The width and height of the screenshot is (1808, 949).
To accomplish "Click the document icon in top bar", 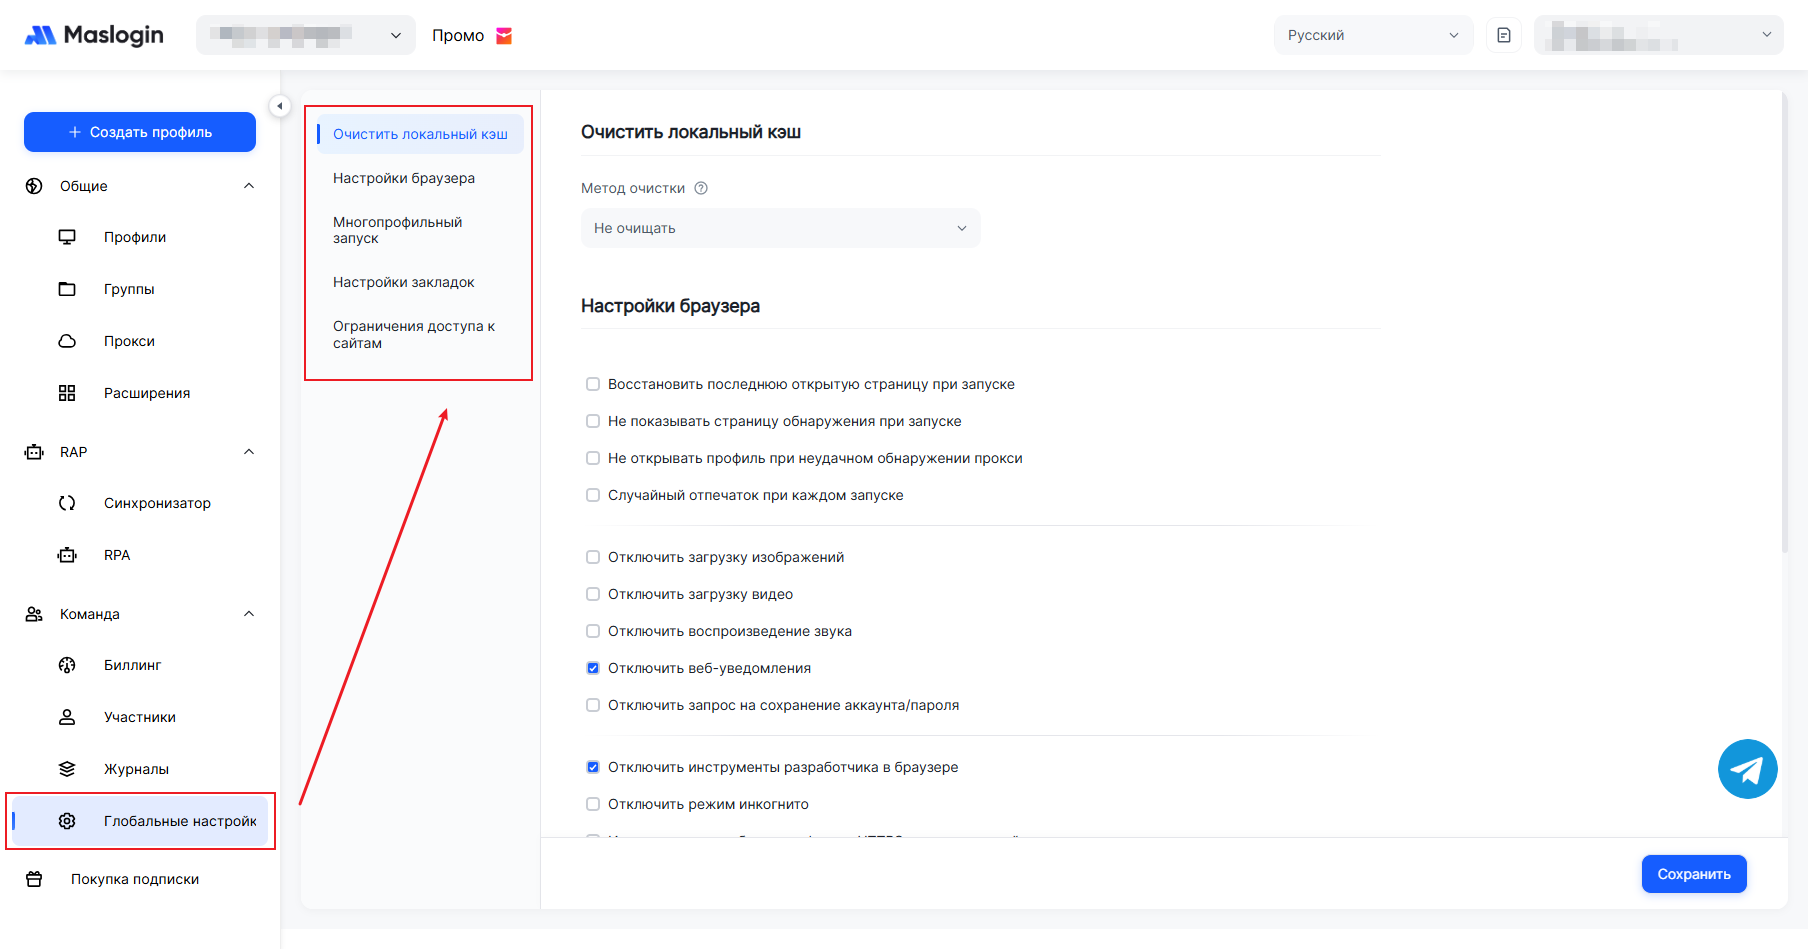I will click(1503, 35).
